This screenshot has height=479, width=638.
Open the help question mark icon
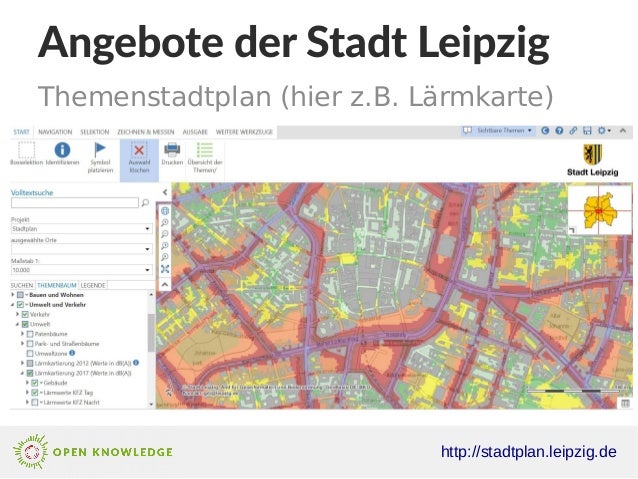[x=559, y=131]
